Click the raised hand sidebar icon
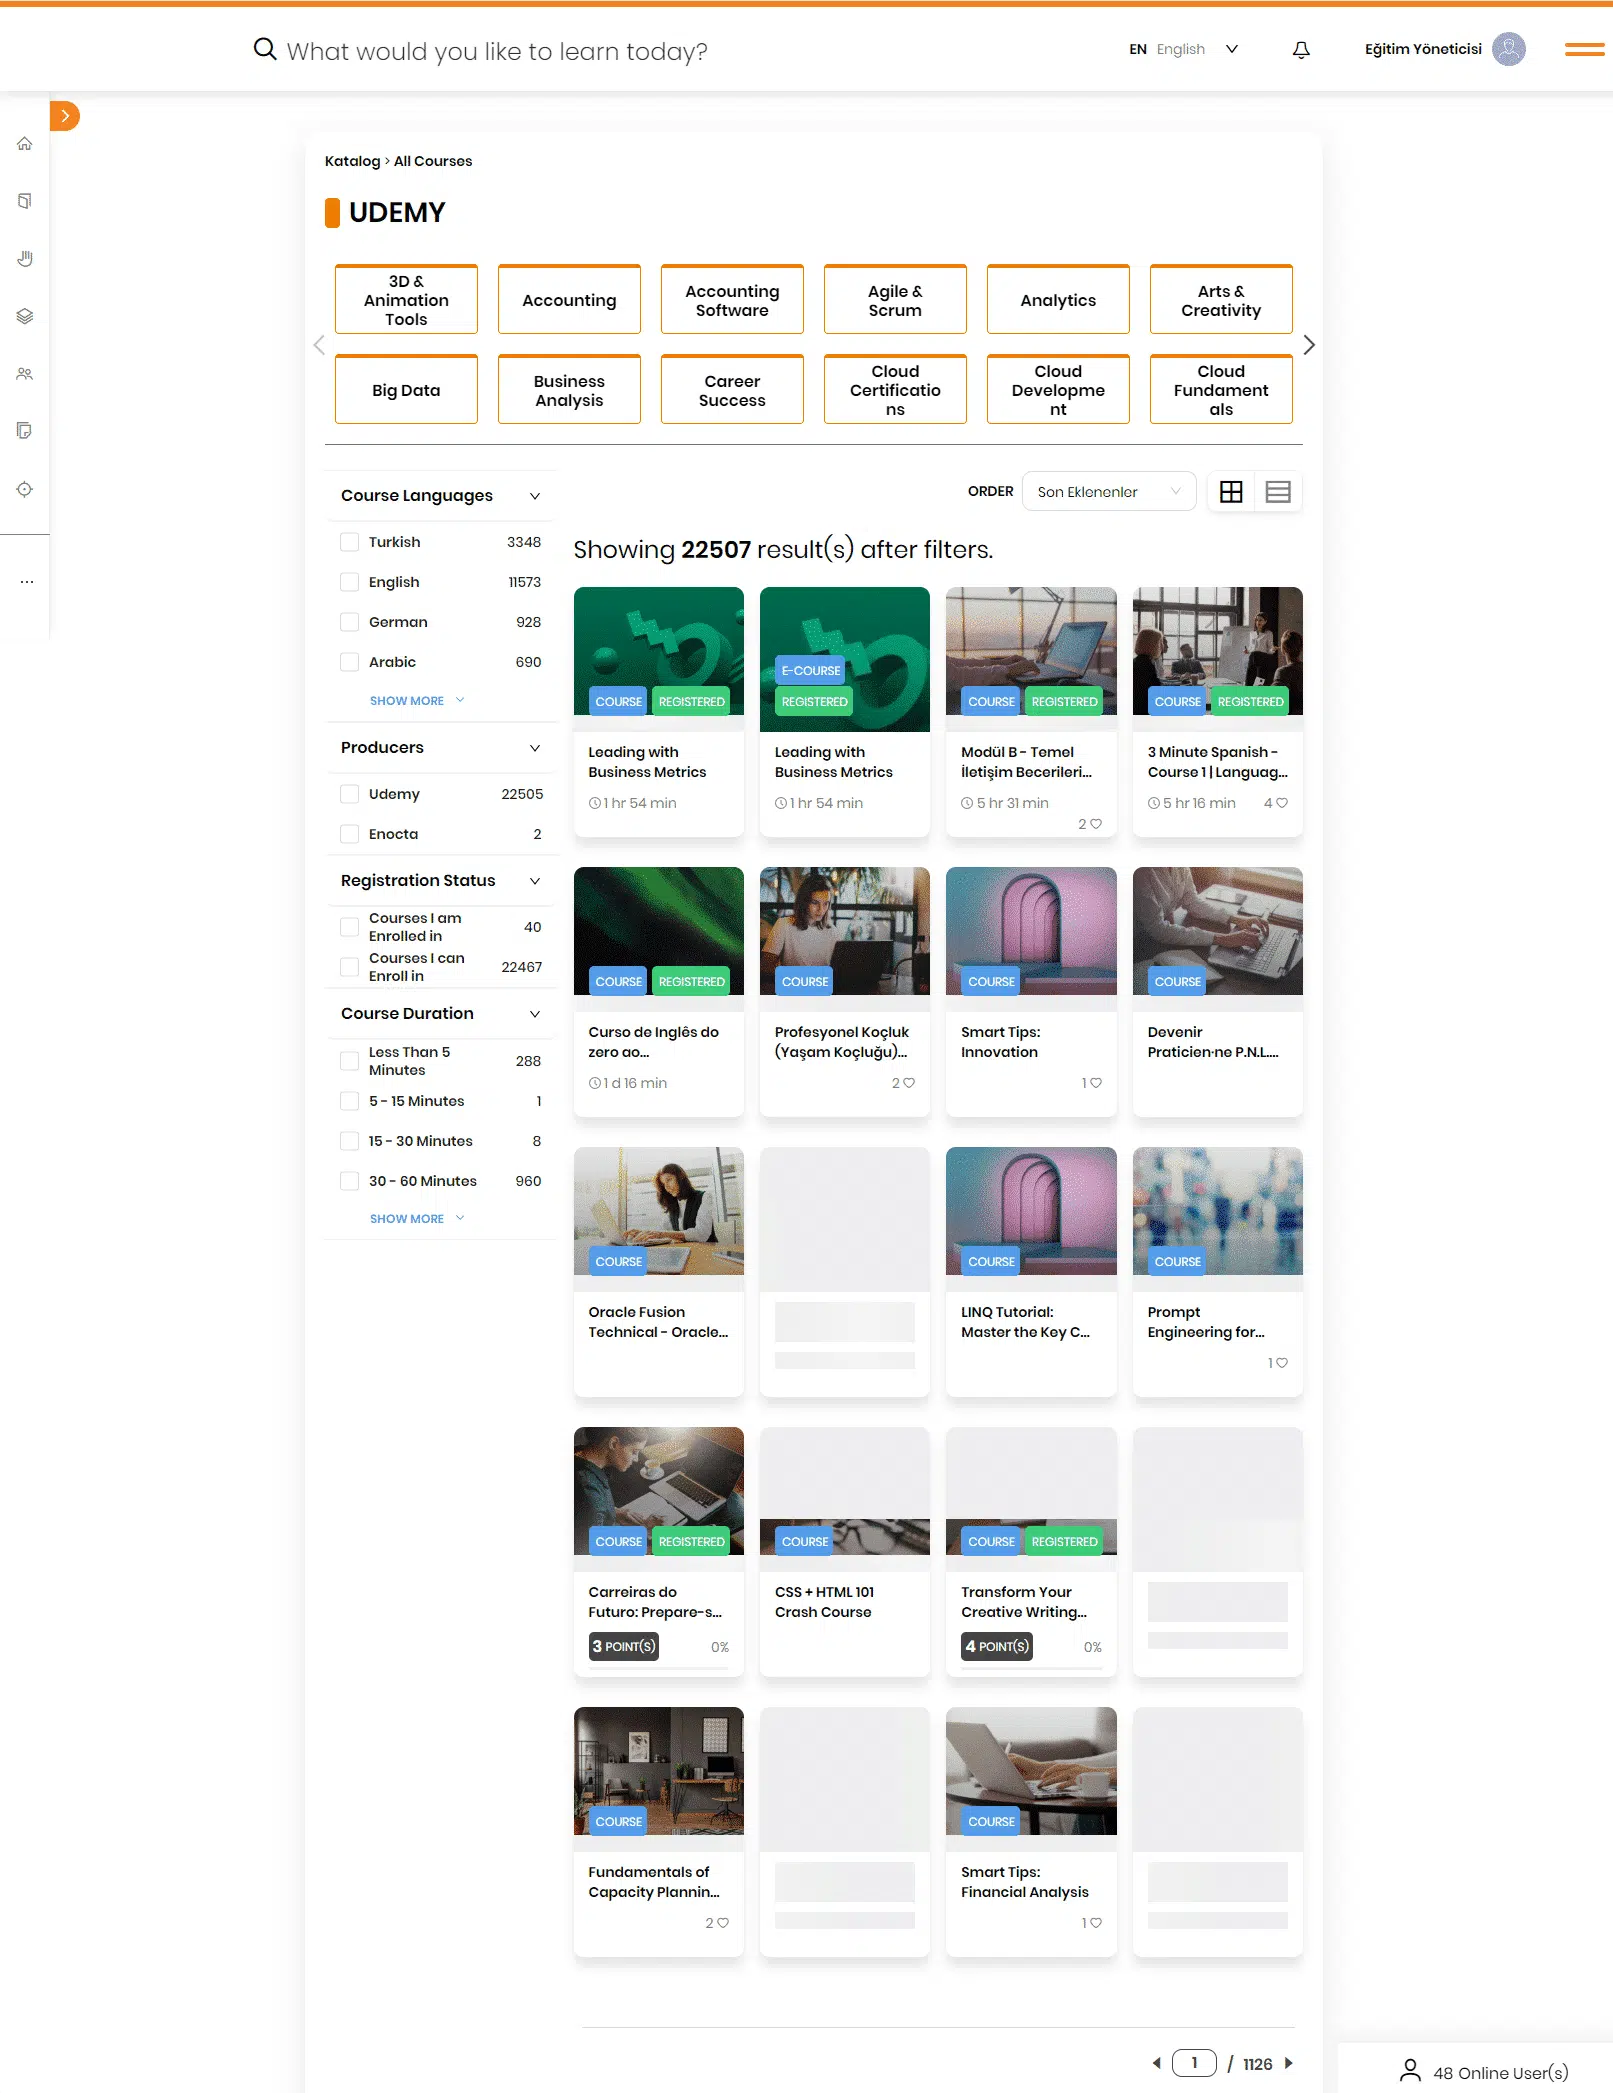This screenshot has height=2093, width=1613. point(25,259)
